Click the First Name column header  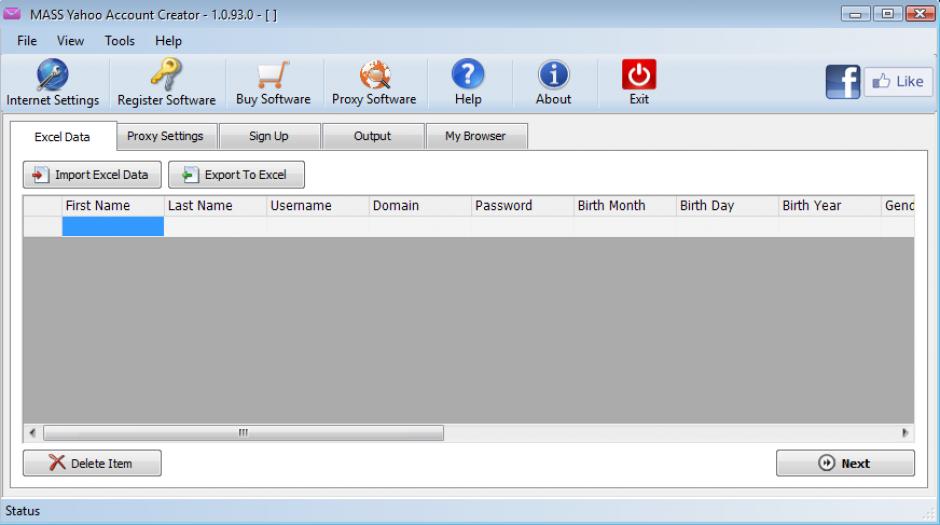tap(113, 206)
